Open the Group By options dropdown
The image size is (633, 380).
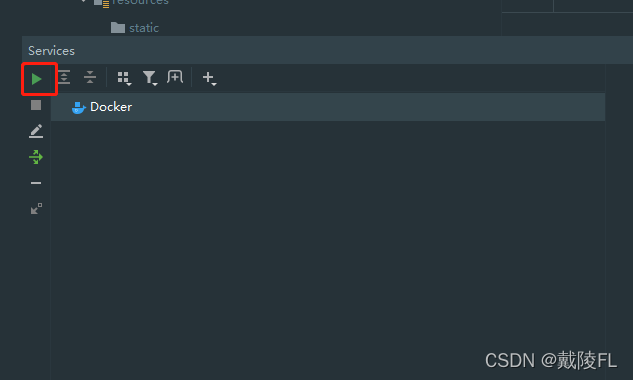124,78
